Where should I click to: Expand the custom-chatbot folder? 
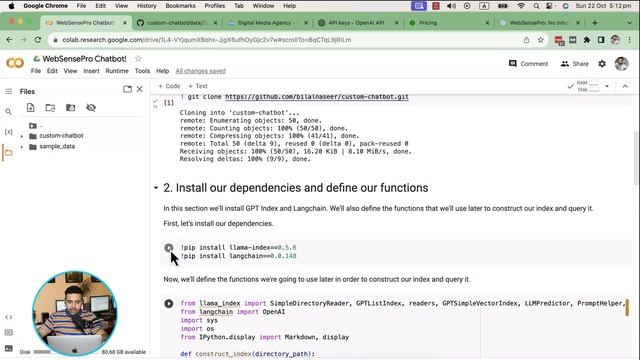point(22,136)
